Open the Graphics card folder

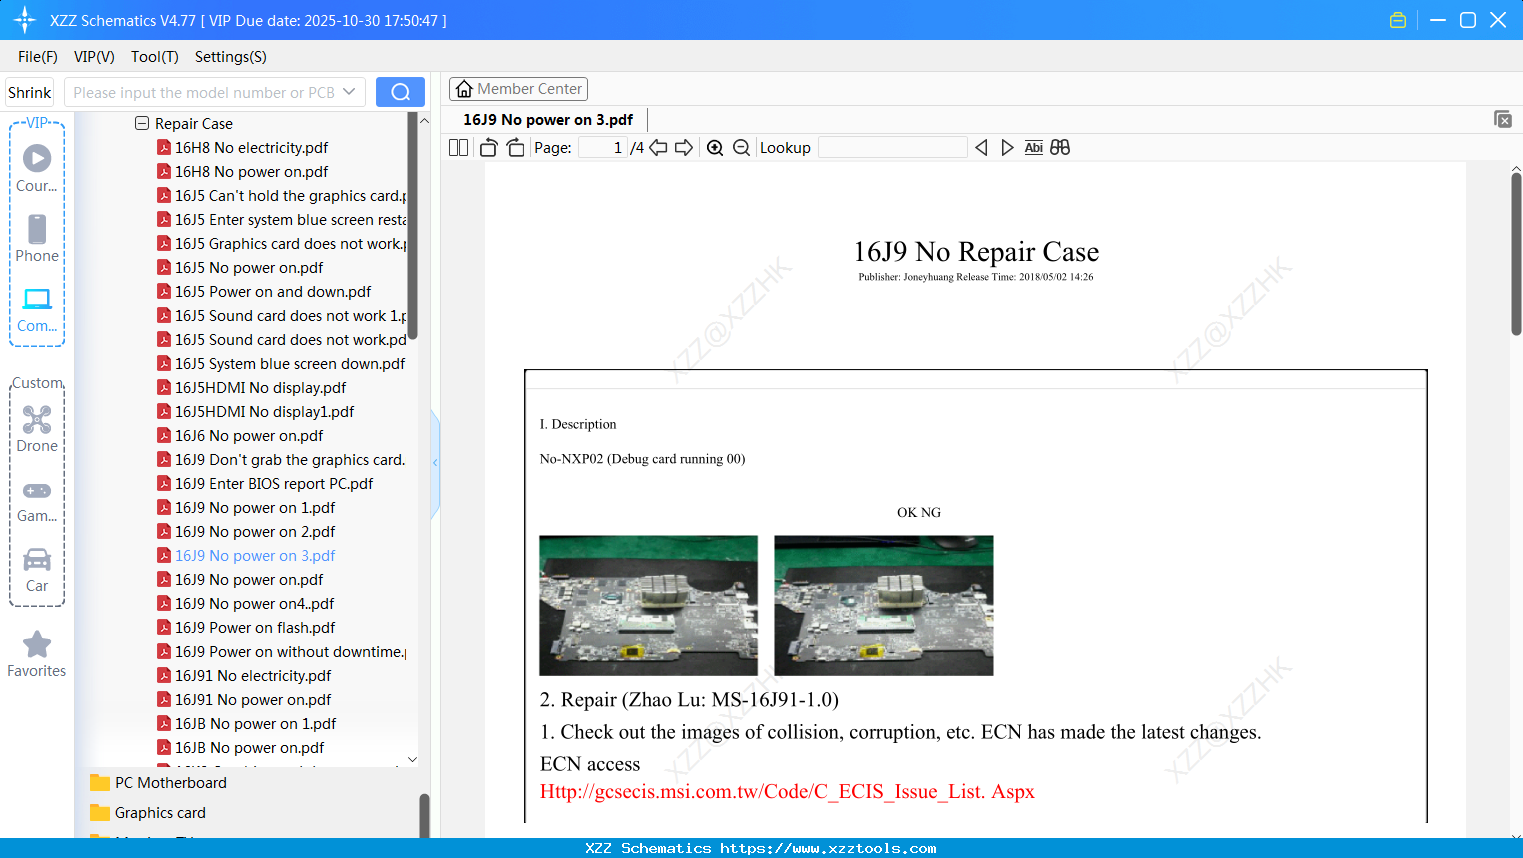[x=160, y=813]
